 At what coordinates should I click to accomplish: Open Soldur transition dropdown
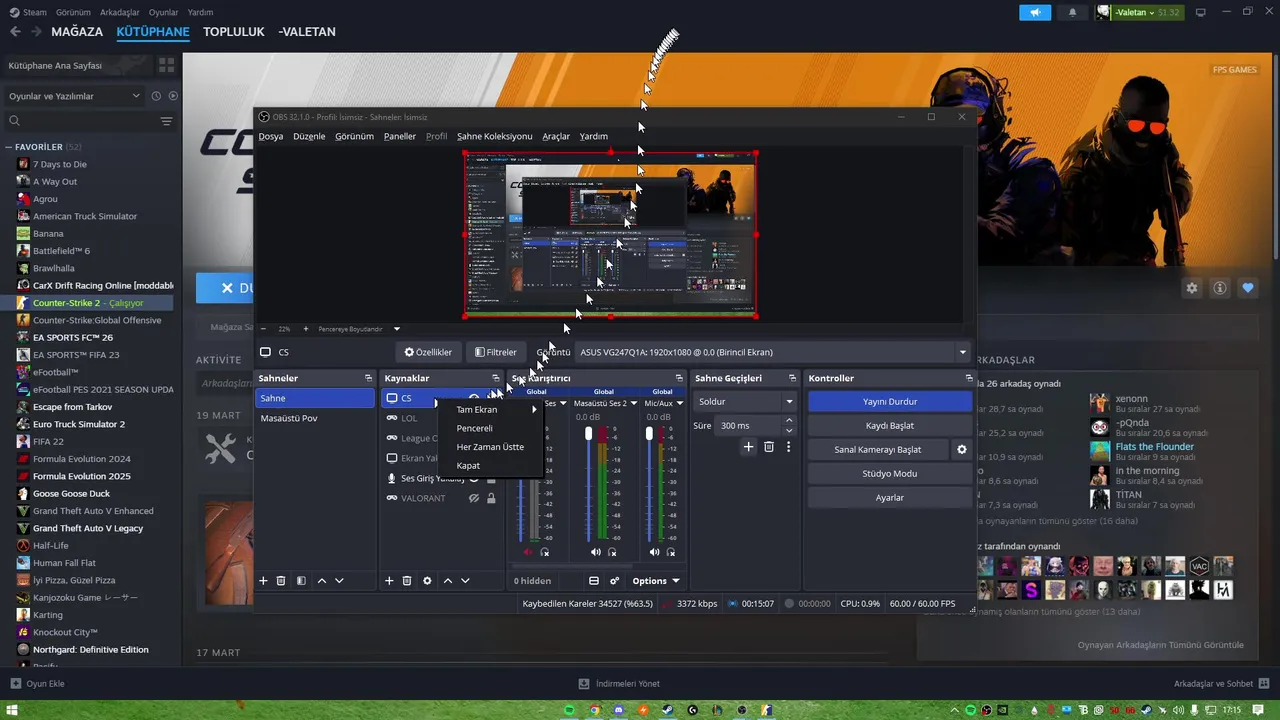click(x=745, y=401)
